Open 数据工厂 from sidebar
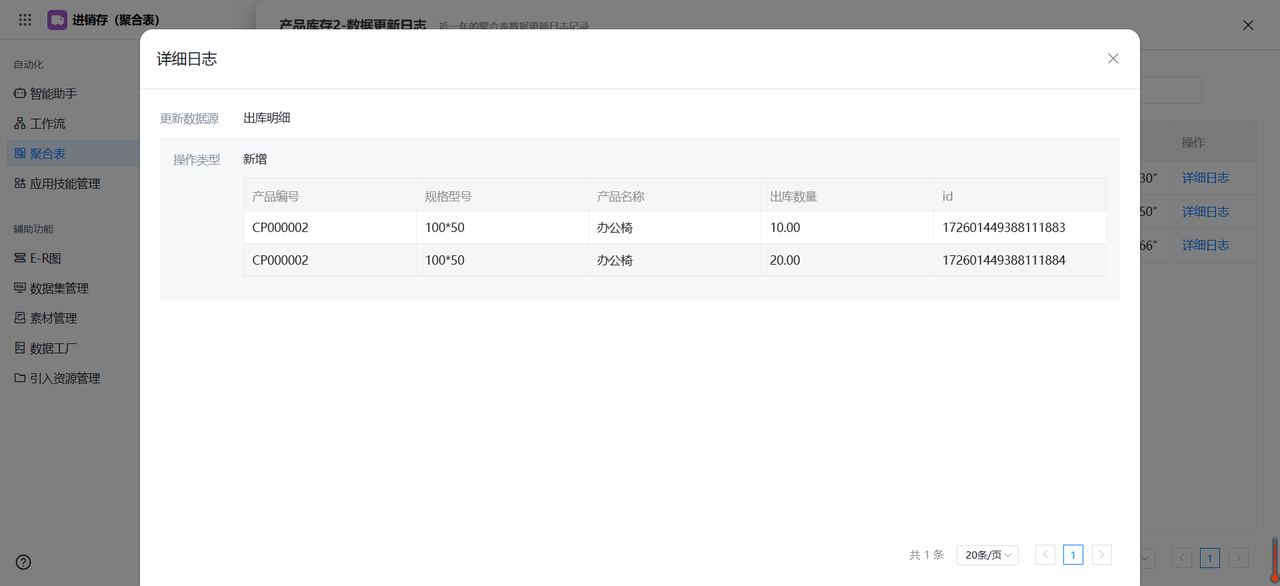Screen dimensions: 1280x586 tap(53, 348)
